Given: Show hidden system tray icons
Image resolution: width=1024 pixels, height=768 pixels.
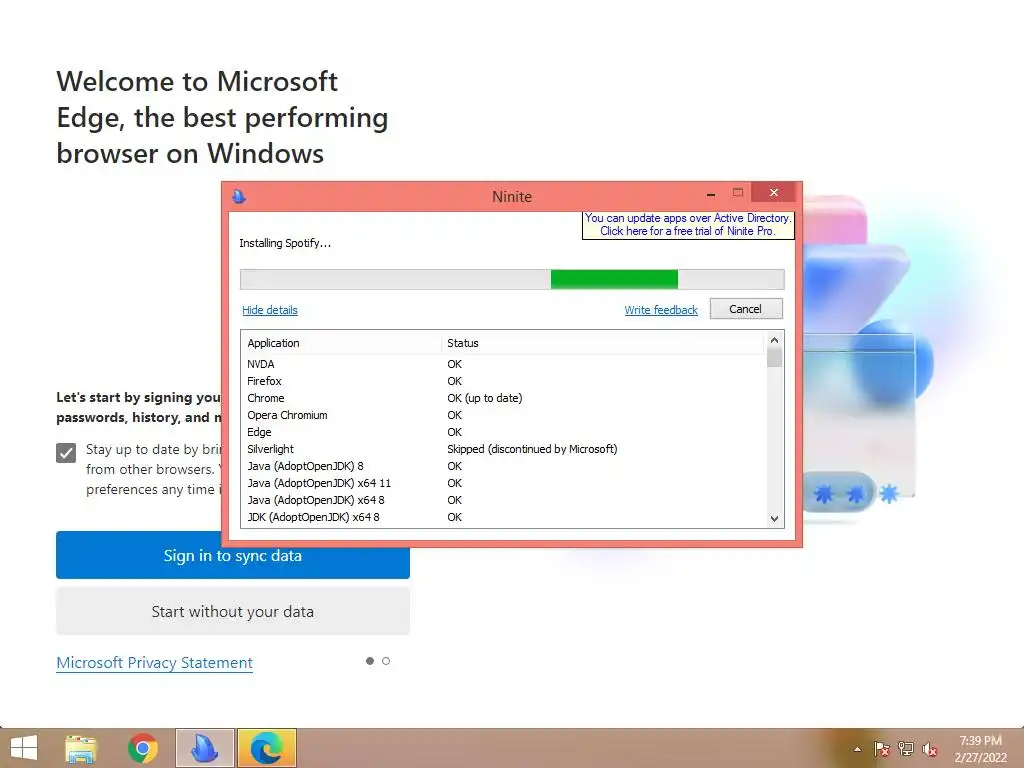Looking at the screenshot, I should pos(857,749).
